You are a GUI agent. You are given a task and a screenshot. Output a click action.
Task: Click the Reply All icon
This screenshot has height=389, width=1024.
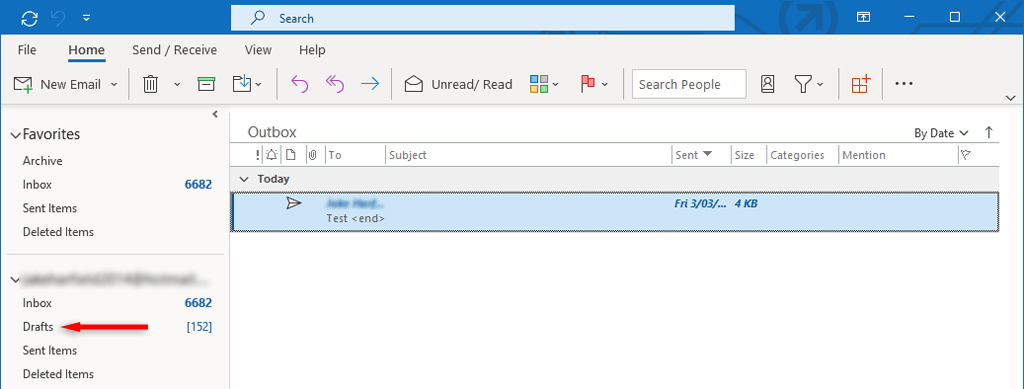[334, 84]
